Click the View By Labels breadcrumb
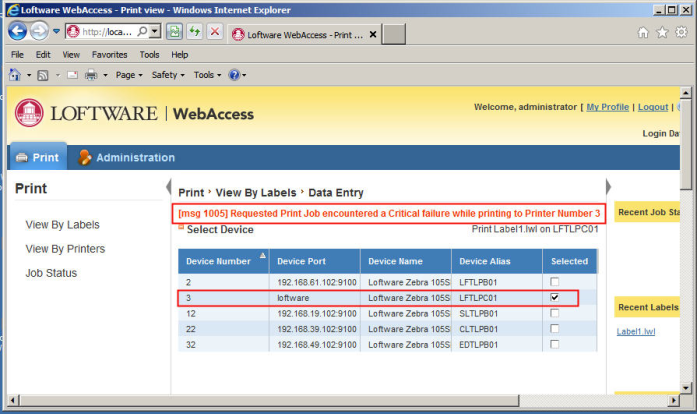697x414 pixels. (256, 193)
